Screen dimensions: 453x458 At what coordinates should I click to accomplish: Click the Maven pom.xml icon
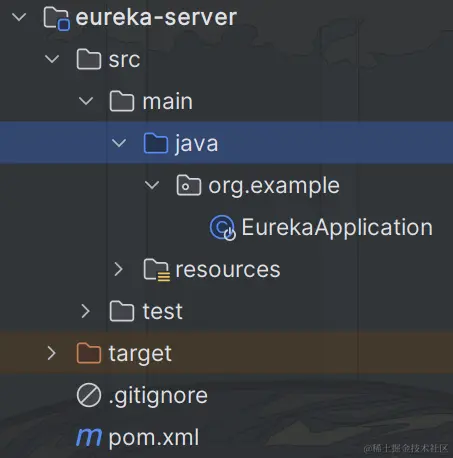click(89, 437)
